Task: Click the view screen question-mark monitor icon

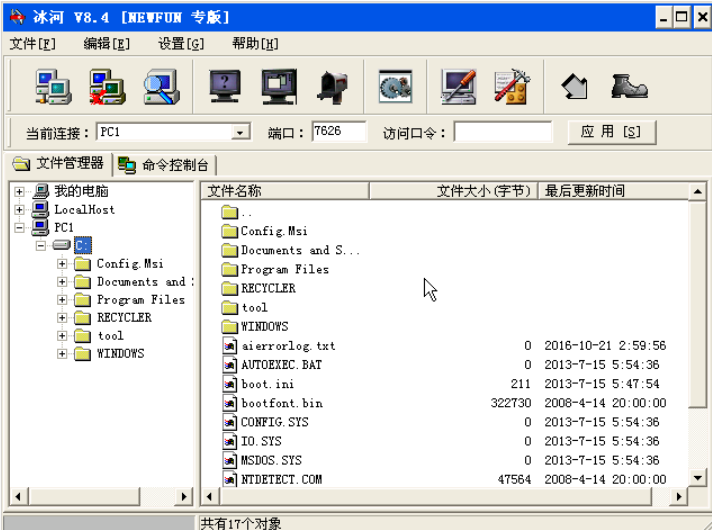Action: tap(225, 87)
